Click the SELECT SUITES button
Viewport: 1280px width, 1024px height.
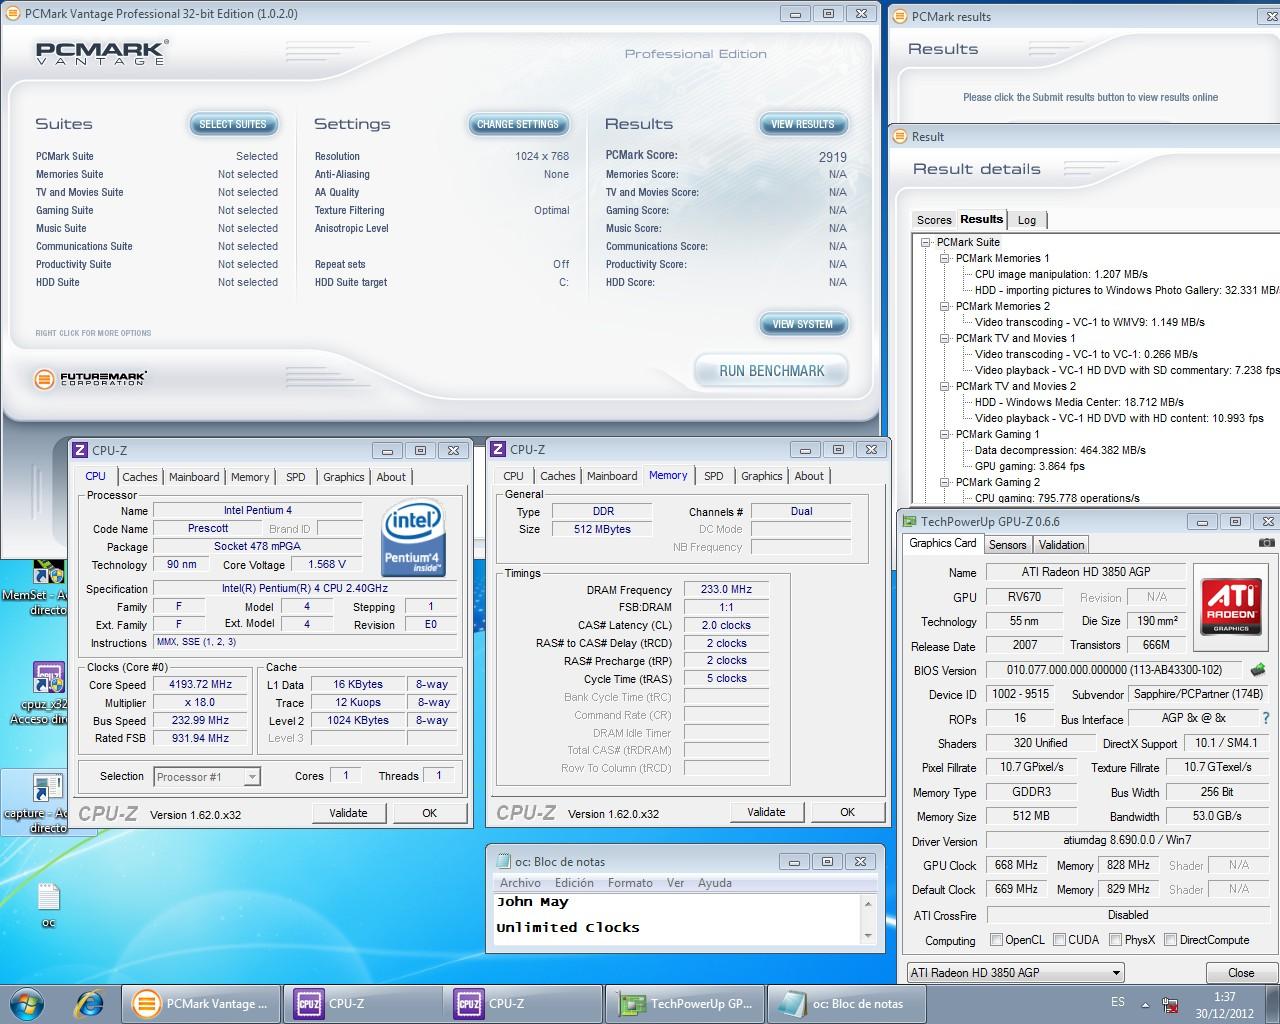(233, 124)
